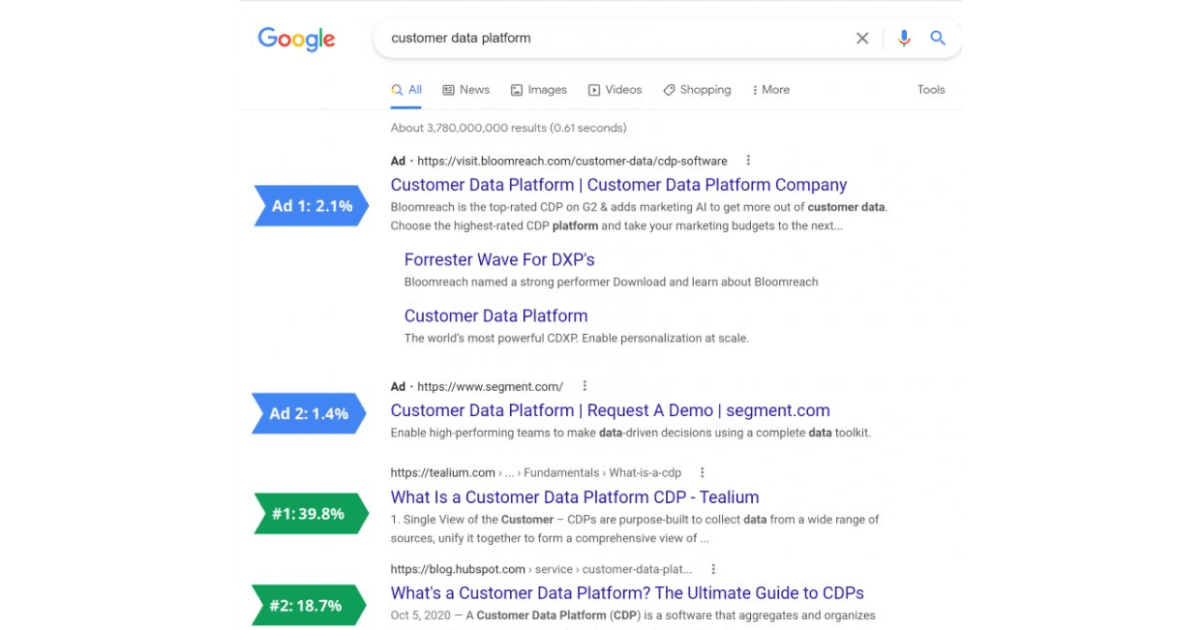The width and height of the screenshot is (1200, 630).
Task: Click the Enable high-performing teams description text
Action: (x=630, y=433)
